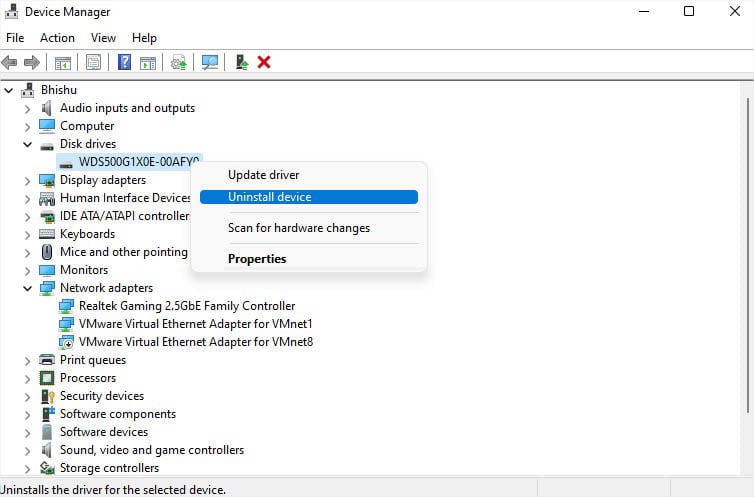Click the IDE ATA/ATAPI controllers icon
The image size is (754, 497).
(47, 216)
